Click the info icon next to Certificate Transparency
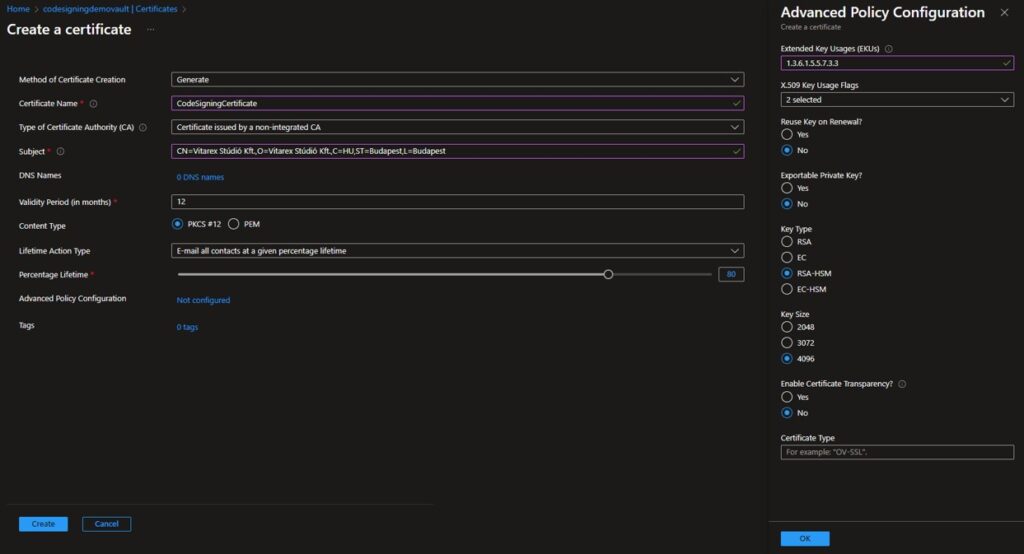1024x554 pixels. point(903,384)
